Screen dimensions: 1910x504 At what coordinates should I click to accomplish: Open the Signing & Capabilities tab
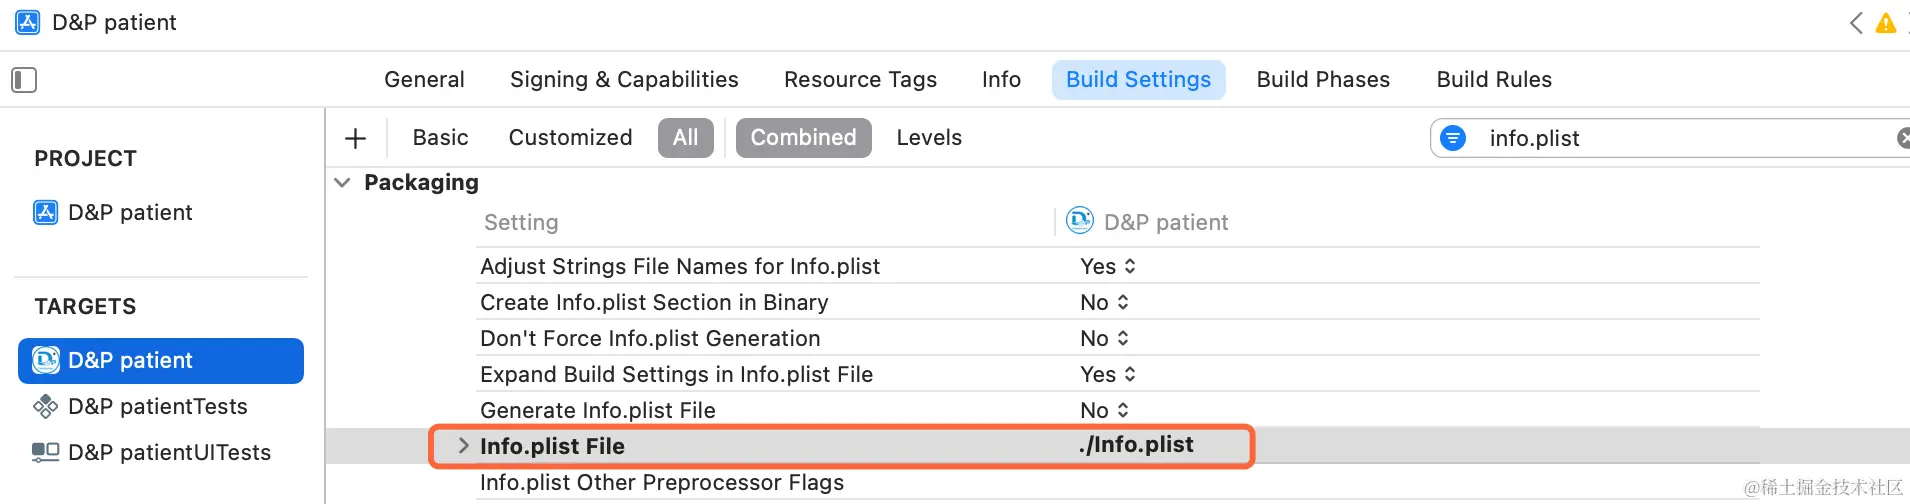pyautogui.click(x=624, y=80)
